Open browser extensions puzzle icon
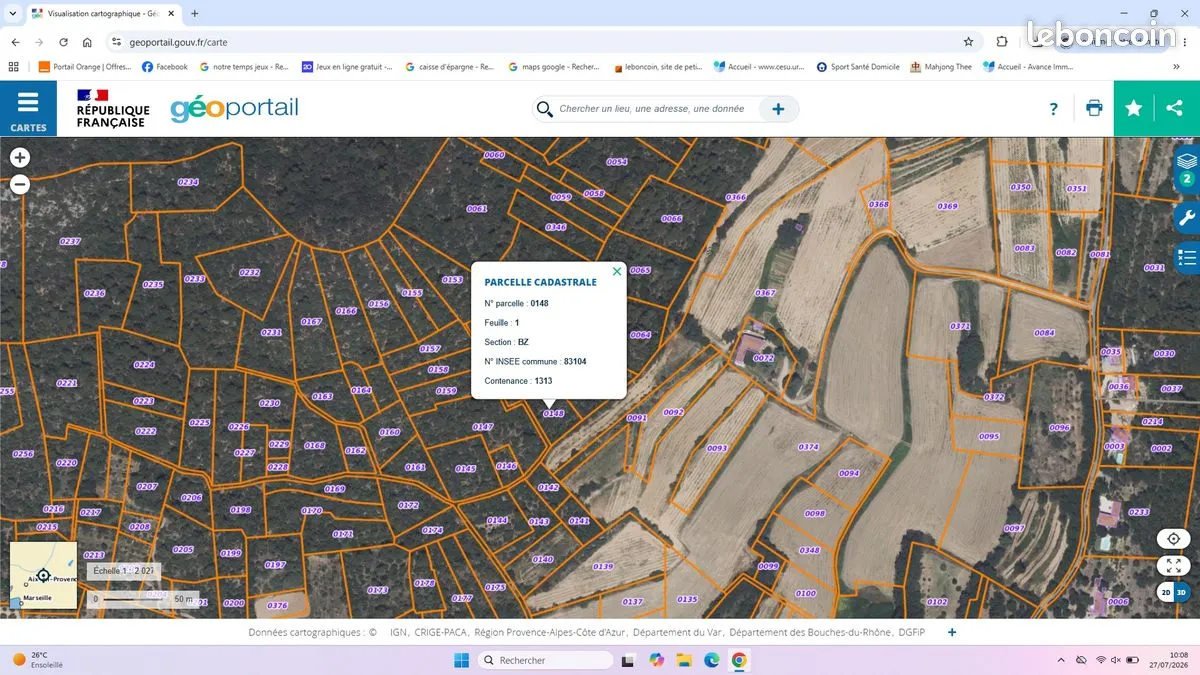This screenshot has height=675, width=1200. pos(1002,42)
